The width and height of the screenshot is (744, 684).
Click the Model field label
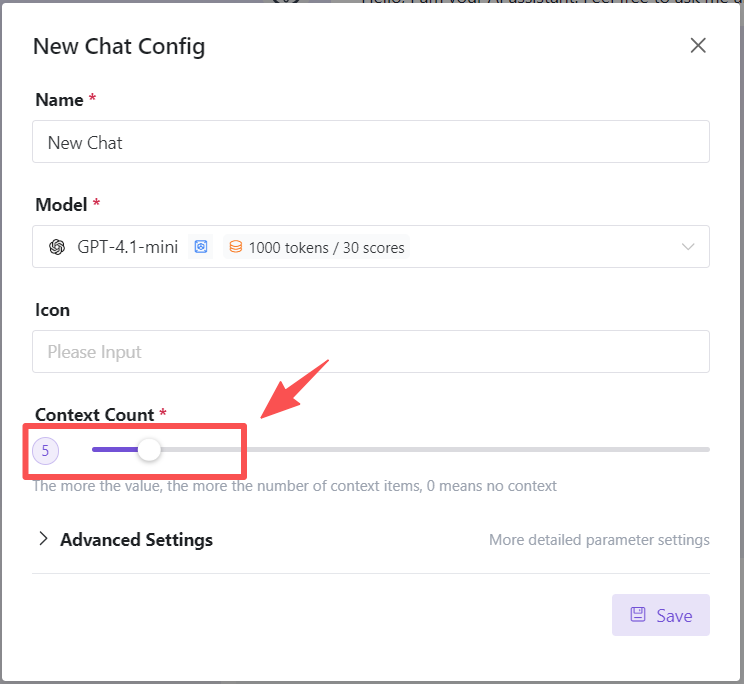pyautogui.click(x=61, y=204)
